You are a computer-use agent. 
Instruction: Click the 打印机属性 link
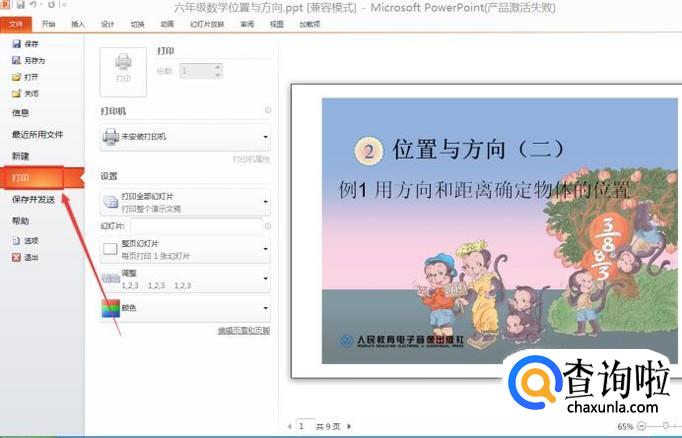pyautogui.click(x=251, y=159)
